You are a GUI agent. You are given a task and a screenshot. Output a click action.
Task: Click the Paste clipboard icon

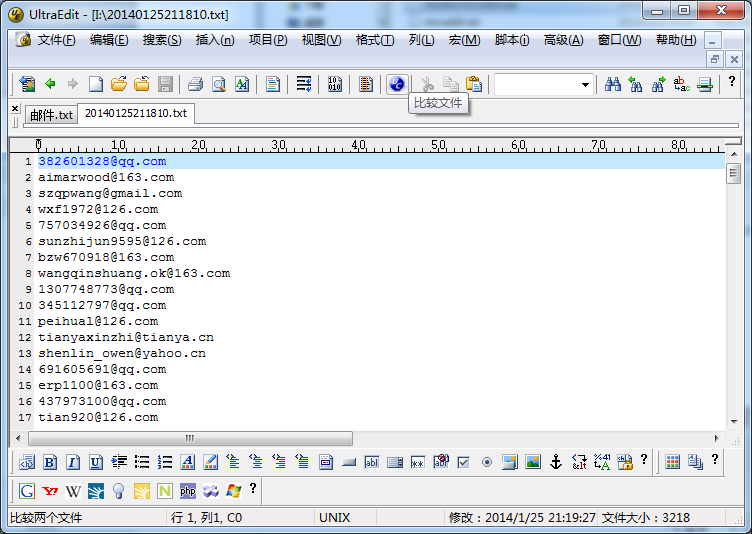click(x=473, y=84)
